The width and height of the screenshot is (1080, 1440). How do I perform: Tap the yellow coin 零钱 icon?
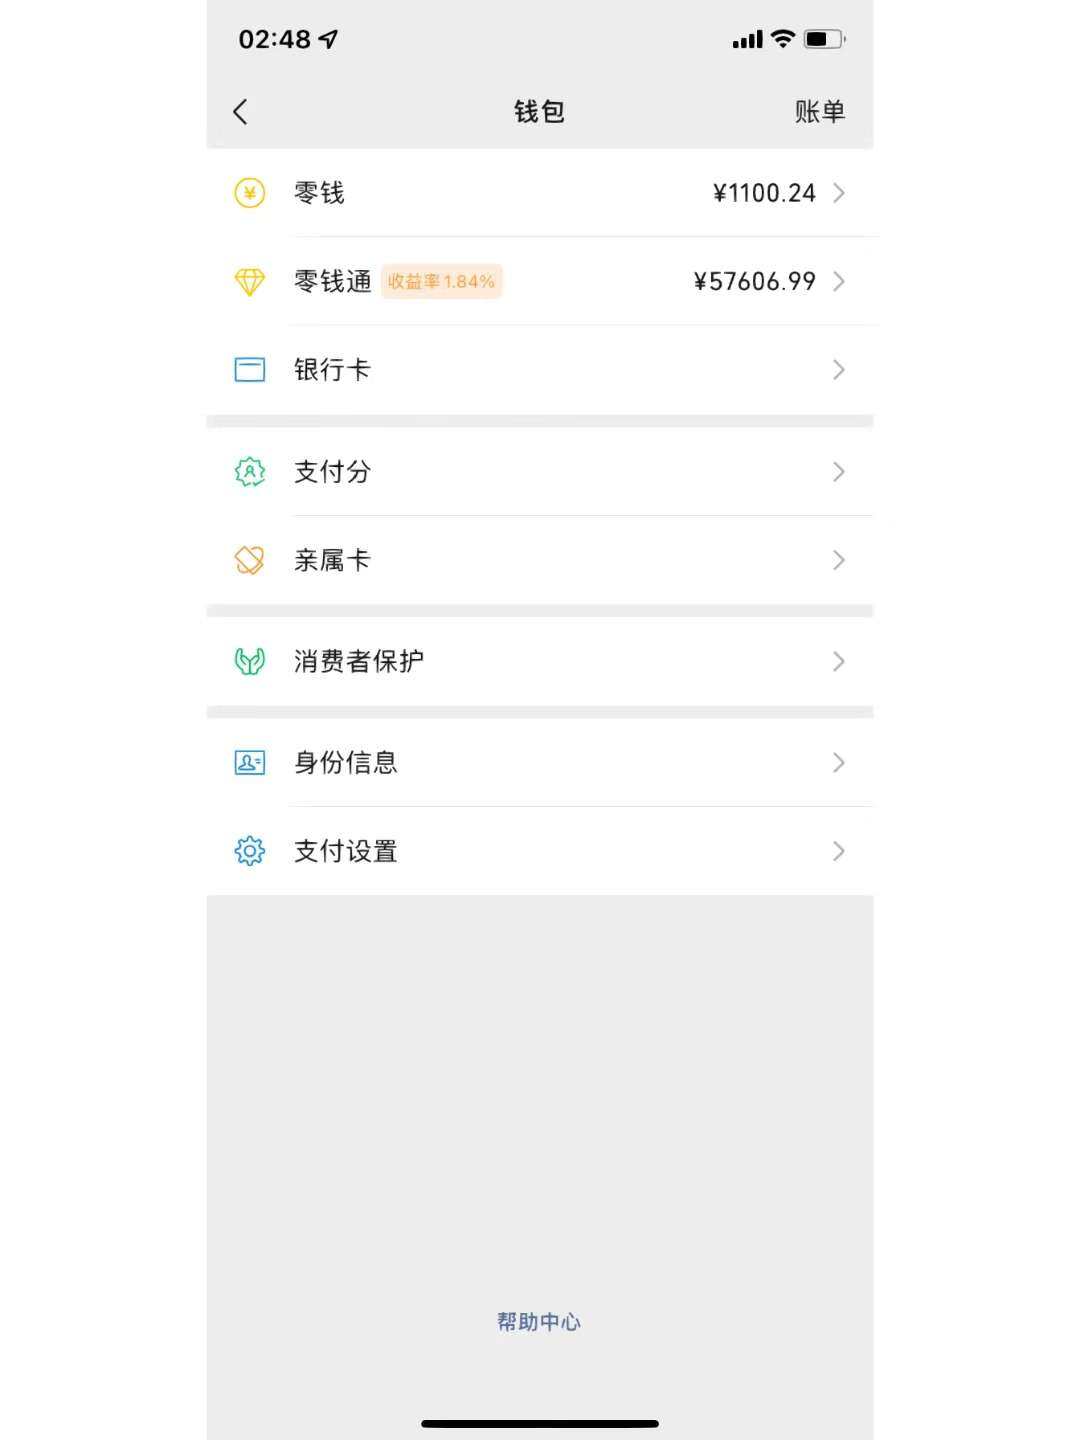[249, 193]
